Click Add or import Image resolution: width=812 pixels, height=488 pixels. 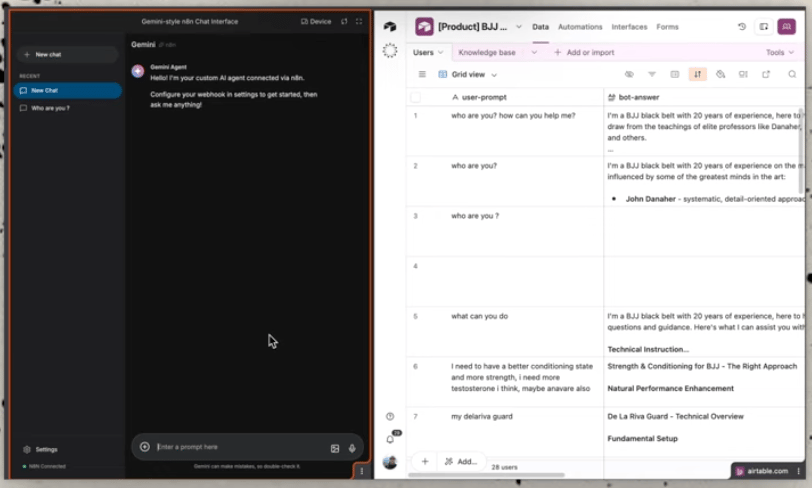pos(584,52)
